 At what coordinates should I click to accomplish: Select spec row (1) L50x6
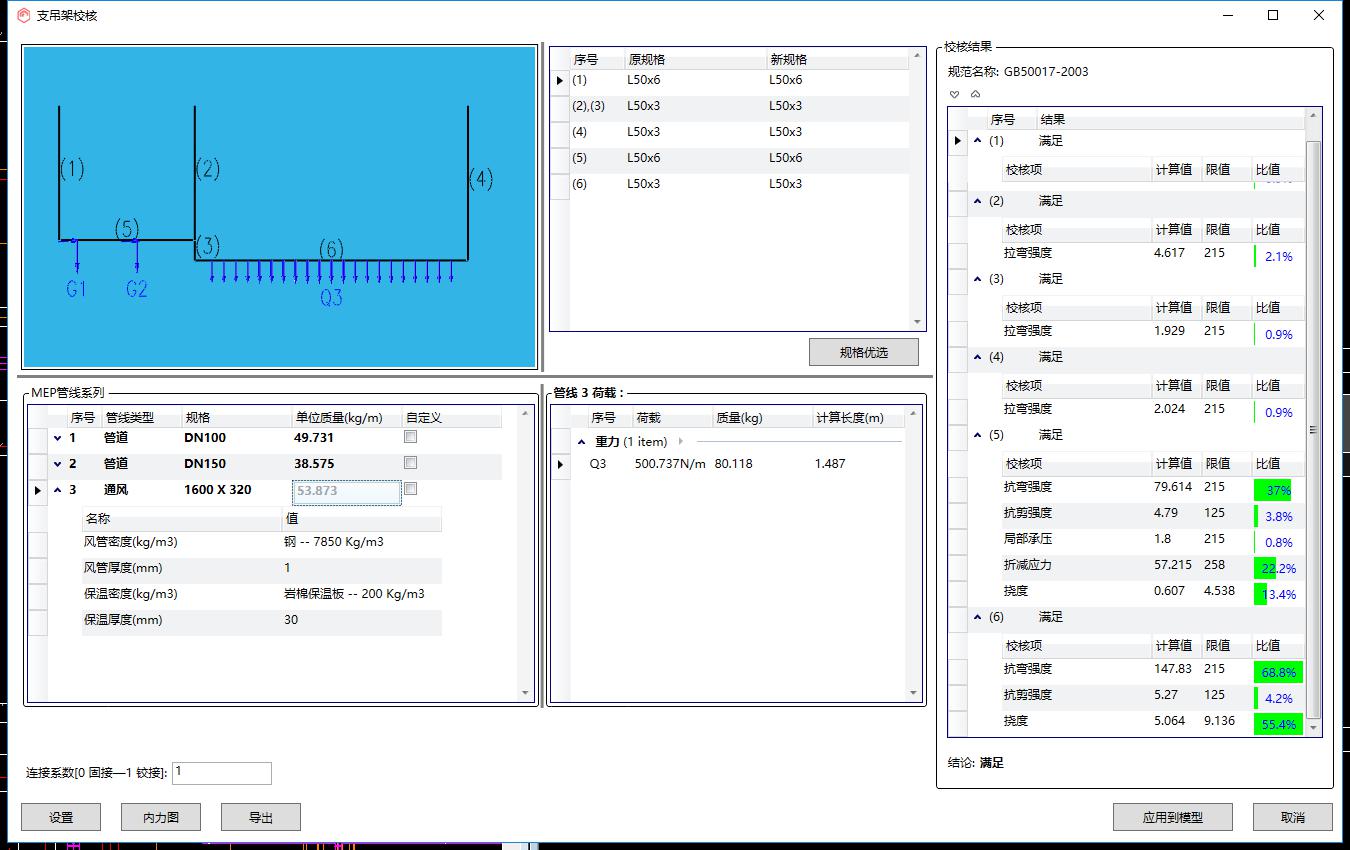pyautogui.click(x=739, y=80)
